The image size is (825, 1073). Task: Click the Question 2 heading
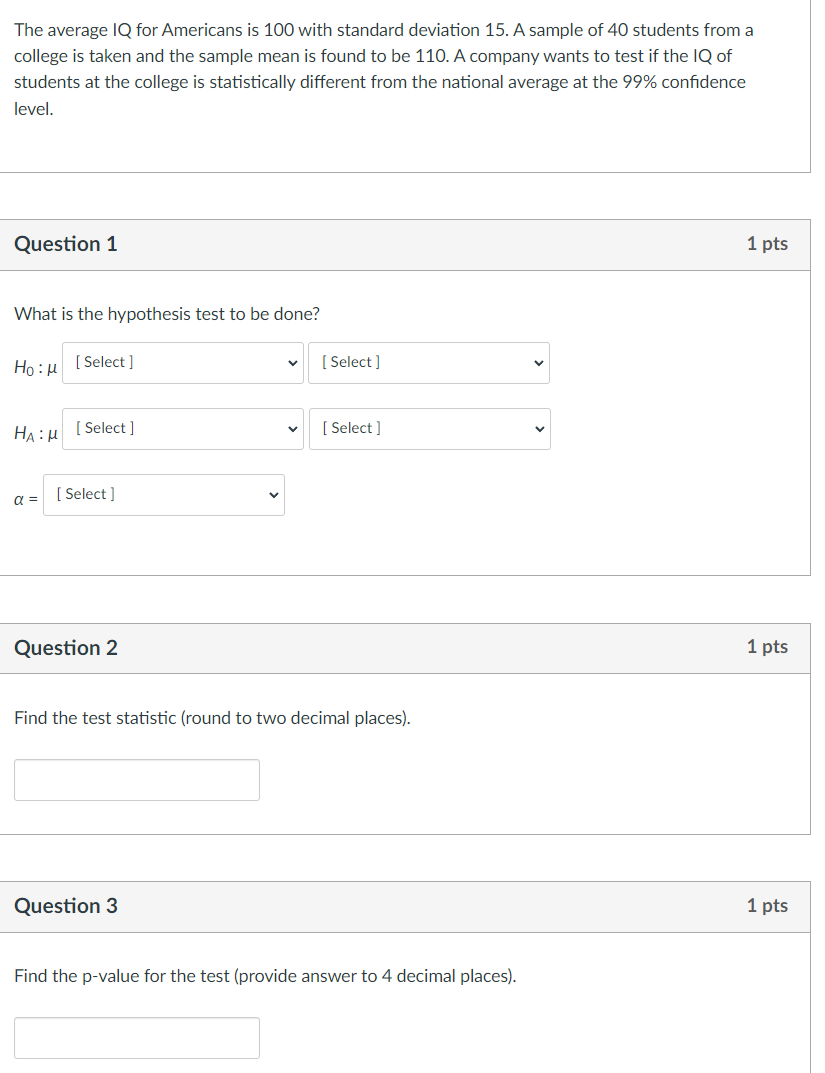click(66, 647)
